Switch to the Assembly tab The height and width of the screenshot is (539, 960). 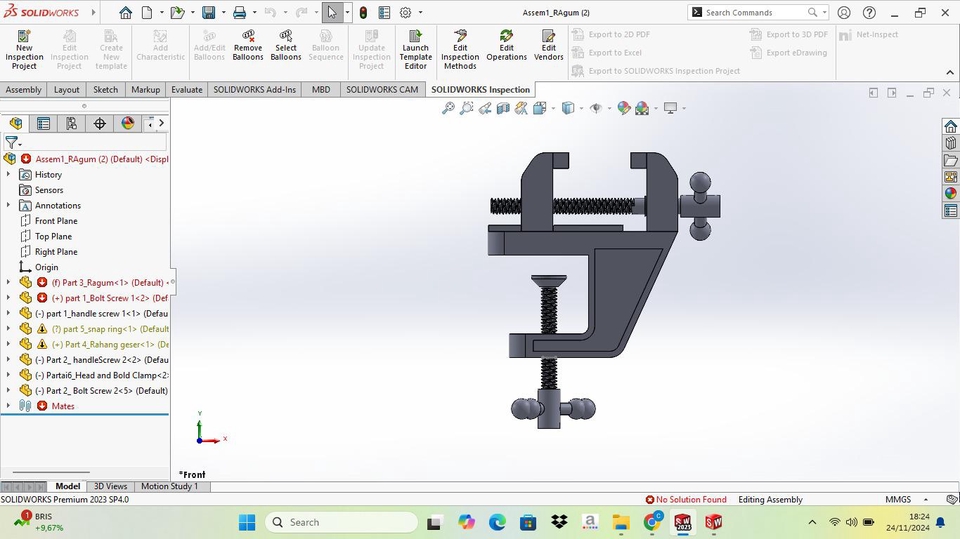(x=23, y=89)
